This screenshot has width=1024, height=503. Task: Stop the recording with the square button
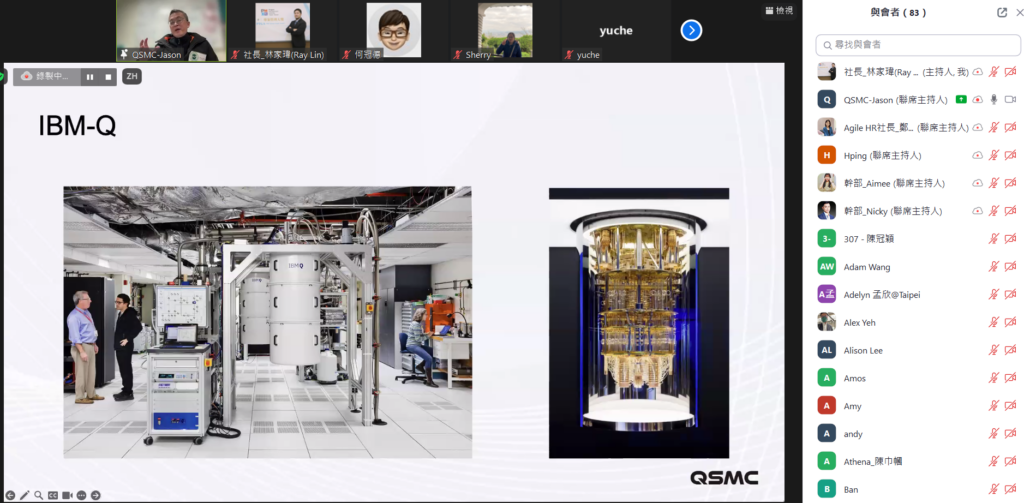(x=108, y=76)
